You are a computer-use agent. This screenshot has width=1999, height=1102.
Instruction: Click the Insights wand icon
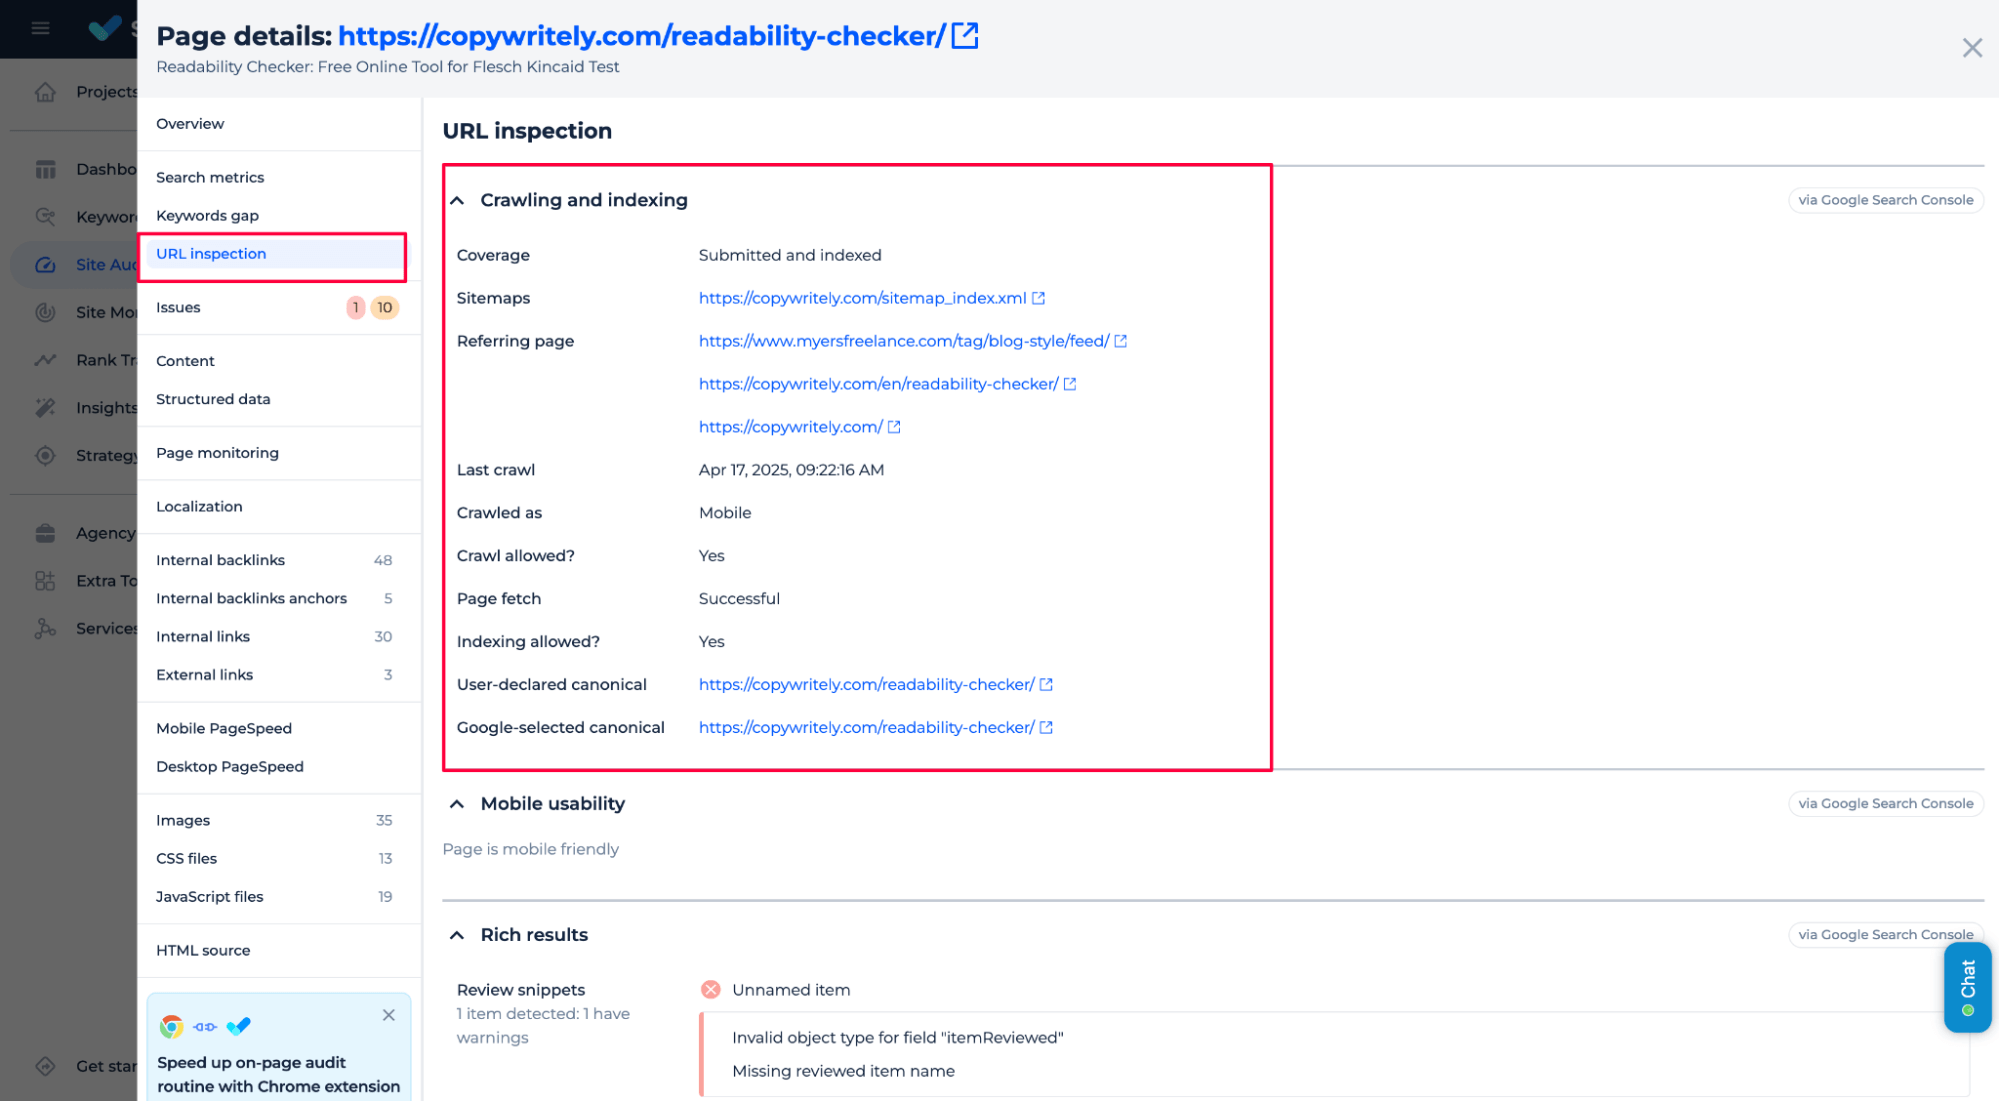[x=46, y=407]
